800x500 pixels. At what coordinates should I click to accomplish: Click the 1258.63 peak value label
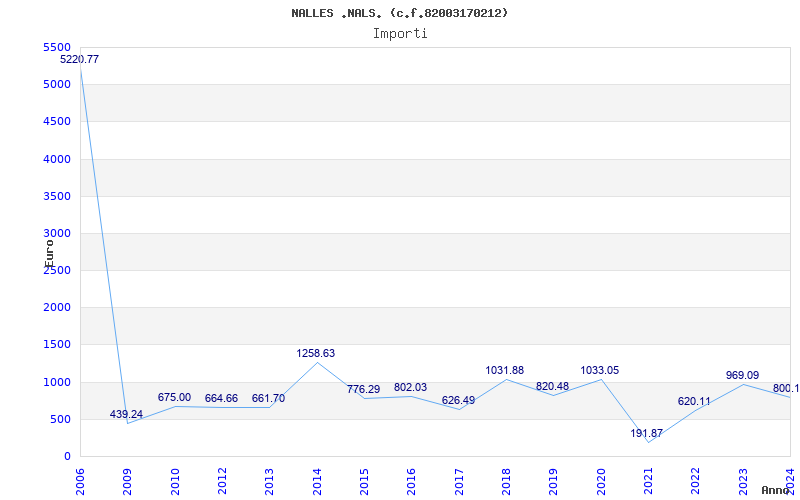[x=316, y=354]
